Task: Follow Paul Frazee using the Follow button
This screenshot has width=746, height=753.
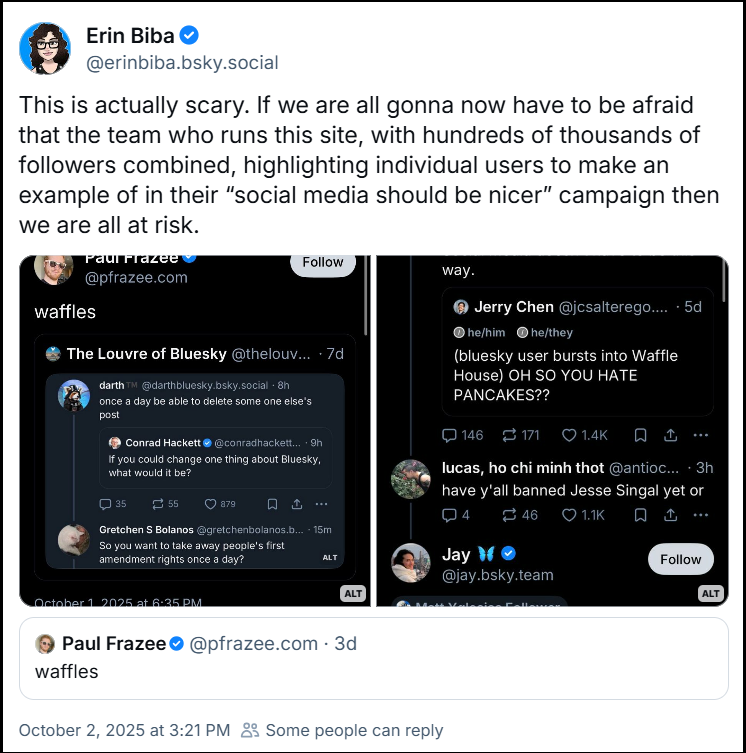Action: pyautogui.click(x=322, y=262)
